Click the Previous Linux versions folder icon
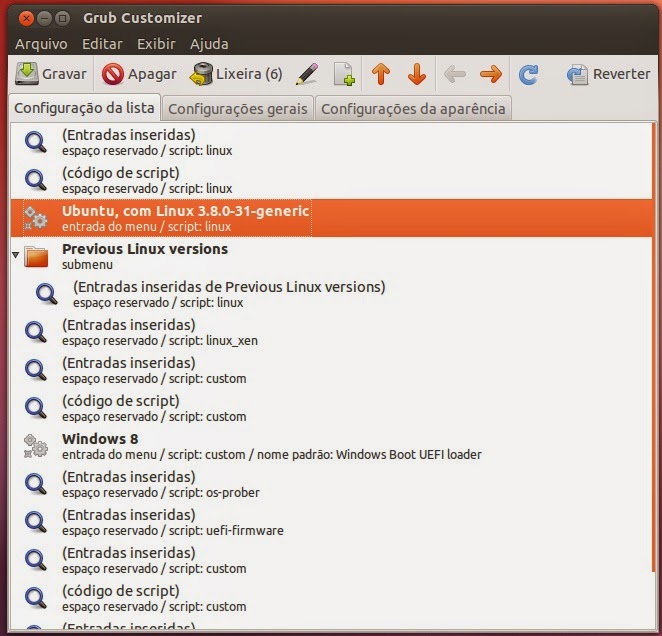The image size is (662, 636). coord(36,256)
